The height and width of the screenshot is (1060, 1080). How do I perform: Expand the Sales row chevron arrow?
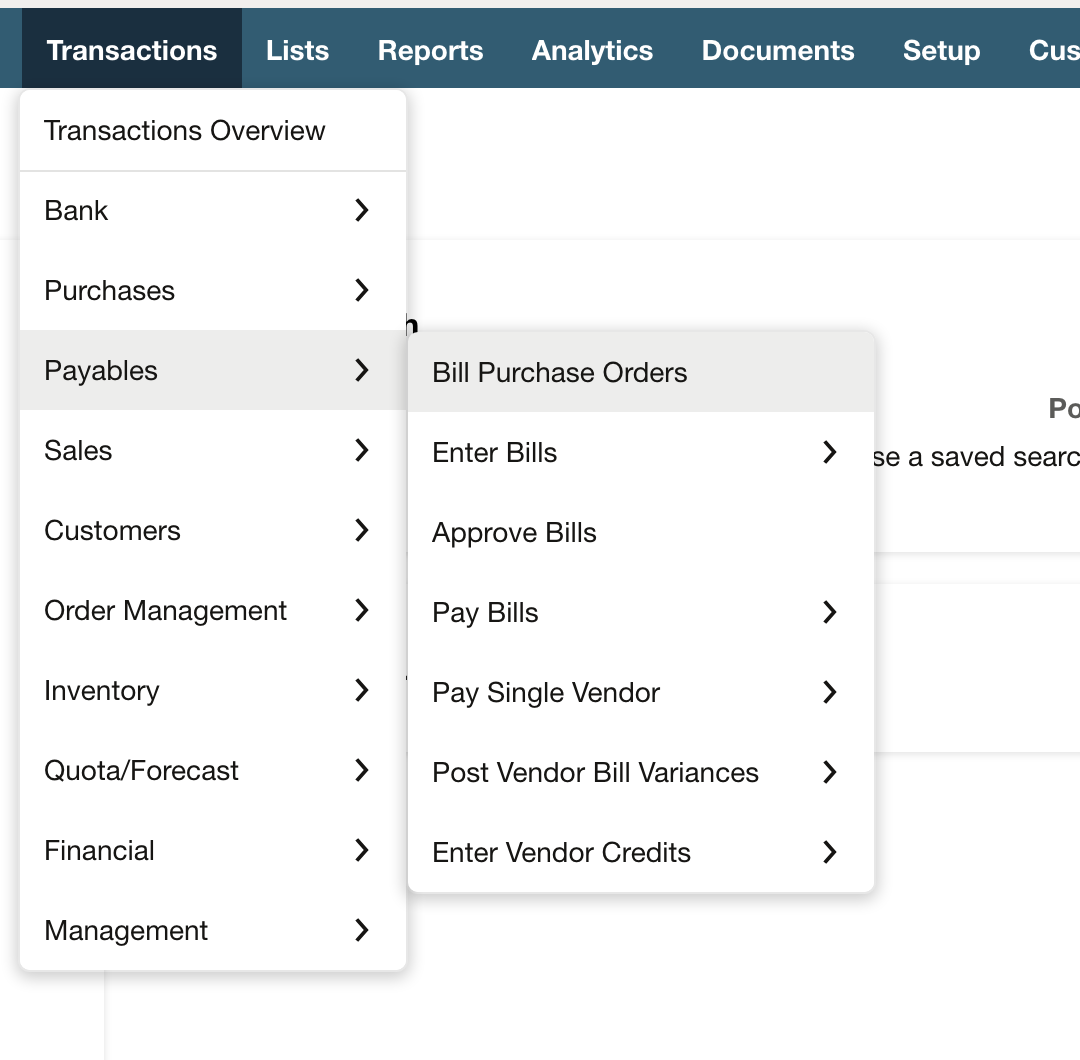[362, 450]
